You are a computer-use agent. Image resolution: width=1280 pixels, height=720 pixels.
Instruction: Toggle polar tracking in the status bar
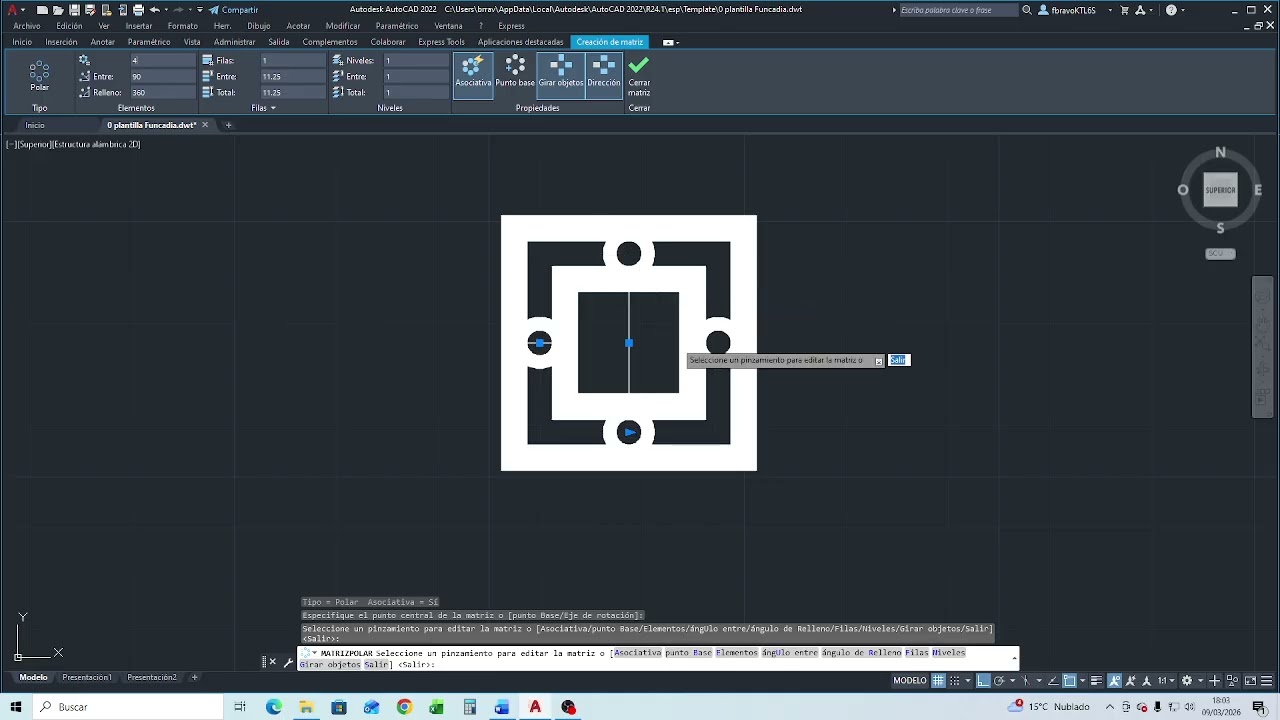[x=999, y=681]
